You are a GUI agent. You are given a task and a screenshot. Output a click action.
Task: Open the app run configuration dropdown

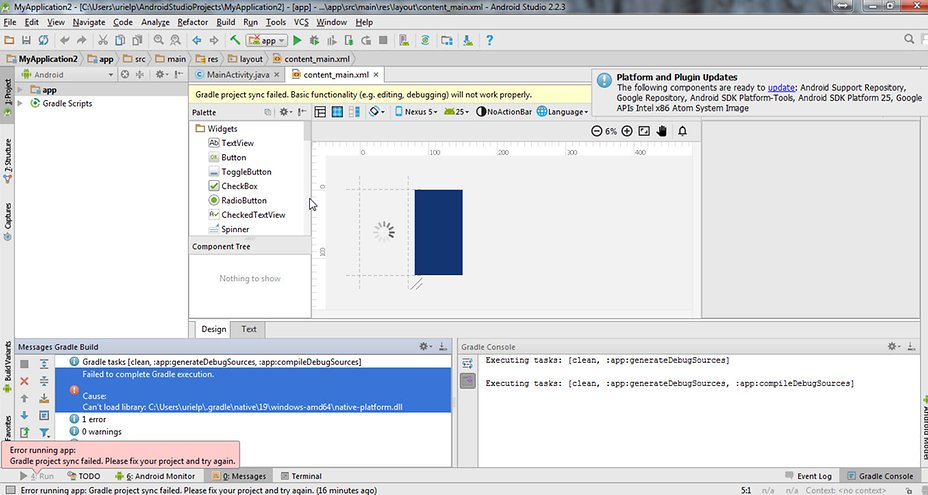[x=268, y=40]
